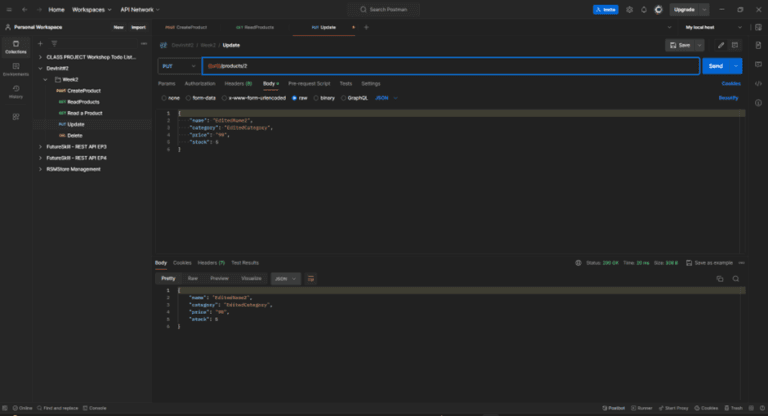
Task: Switch to the Authorization tab
Action: coord(200,84)
